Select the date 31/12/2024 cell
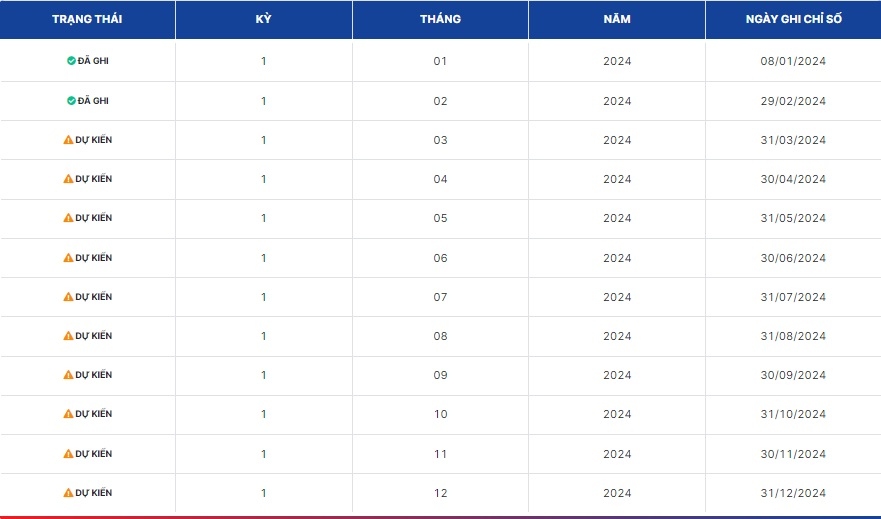Viewport: 881px width, 519px height. 793,493
